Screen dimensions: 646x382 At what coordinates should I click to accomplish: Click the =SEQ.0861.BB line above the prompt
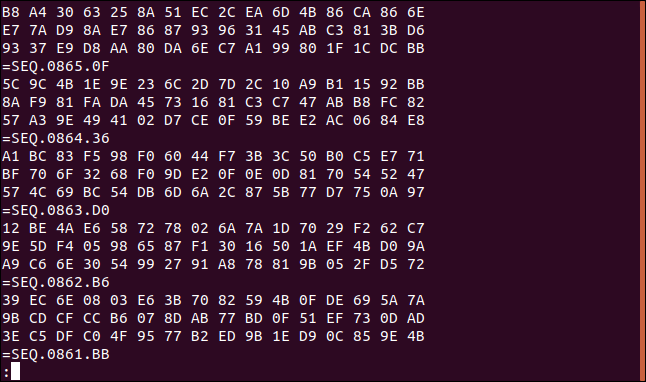click(56, 354)
